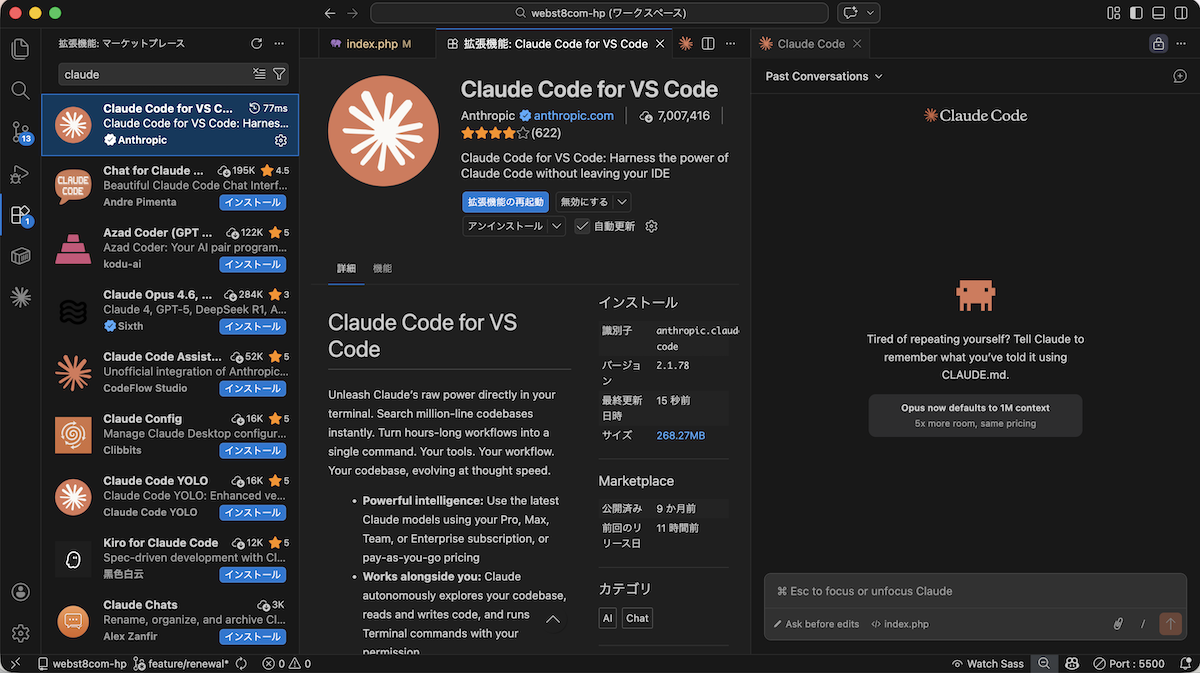Image resolution: width=1200 pixels, height=673 pixels.
Task: Toggle the auto-update checkbox
Action: pos(582,227)
